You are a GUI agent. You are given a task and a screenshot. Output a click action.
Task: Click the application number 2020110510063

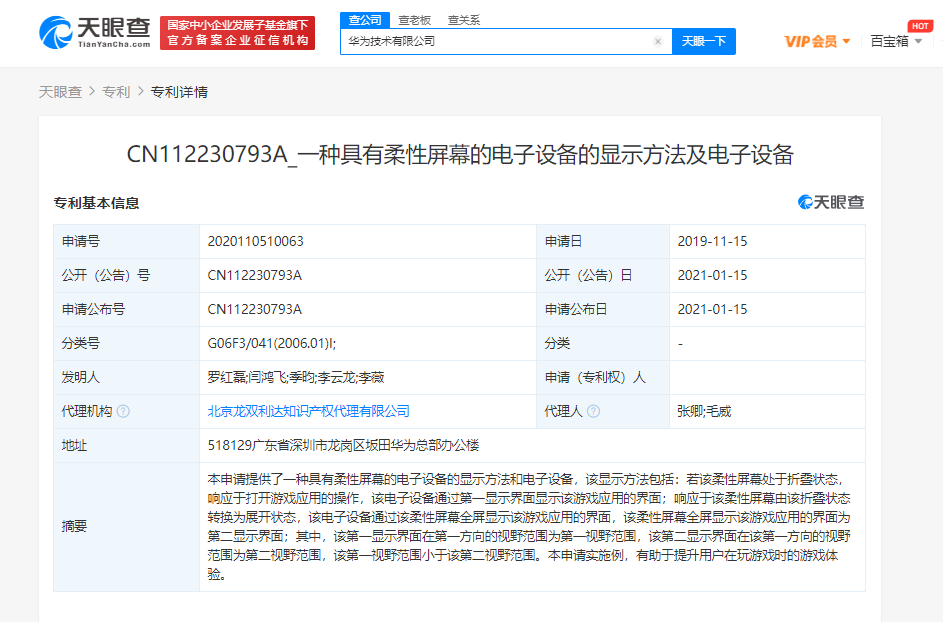pyautogui.click(x=255, y=241)
